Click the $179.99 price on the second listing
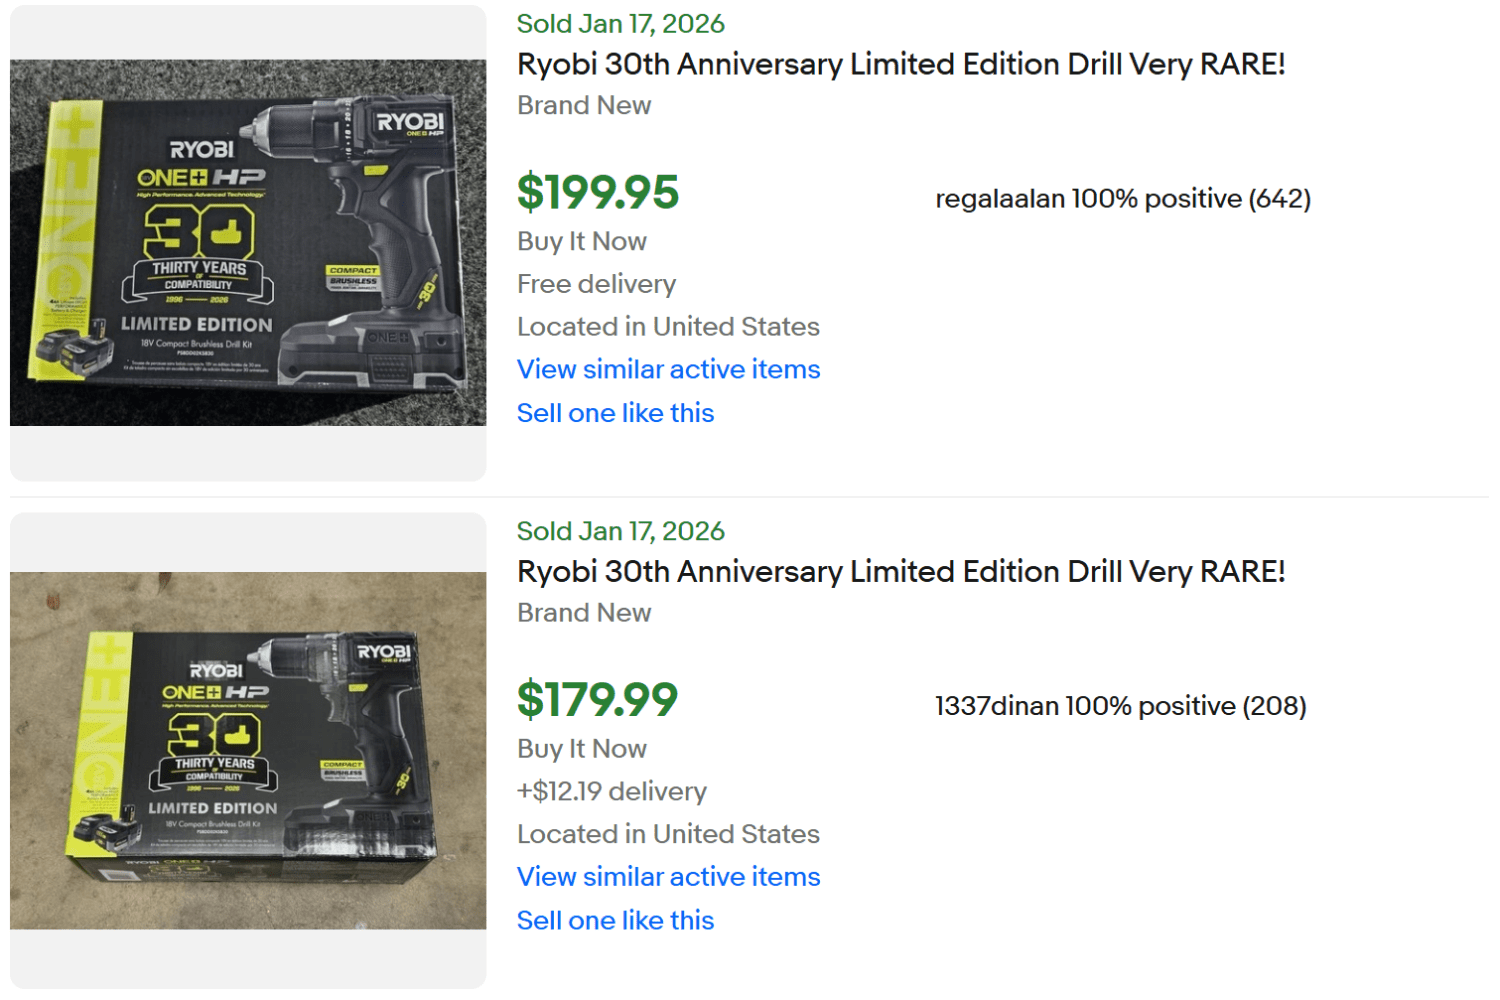This screenshot has width=1500, height=1000. 597,700
